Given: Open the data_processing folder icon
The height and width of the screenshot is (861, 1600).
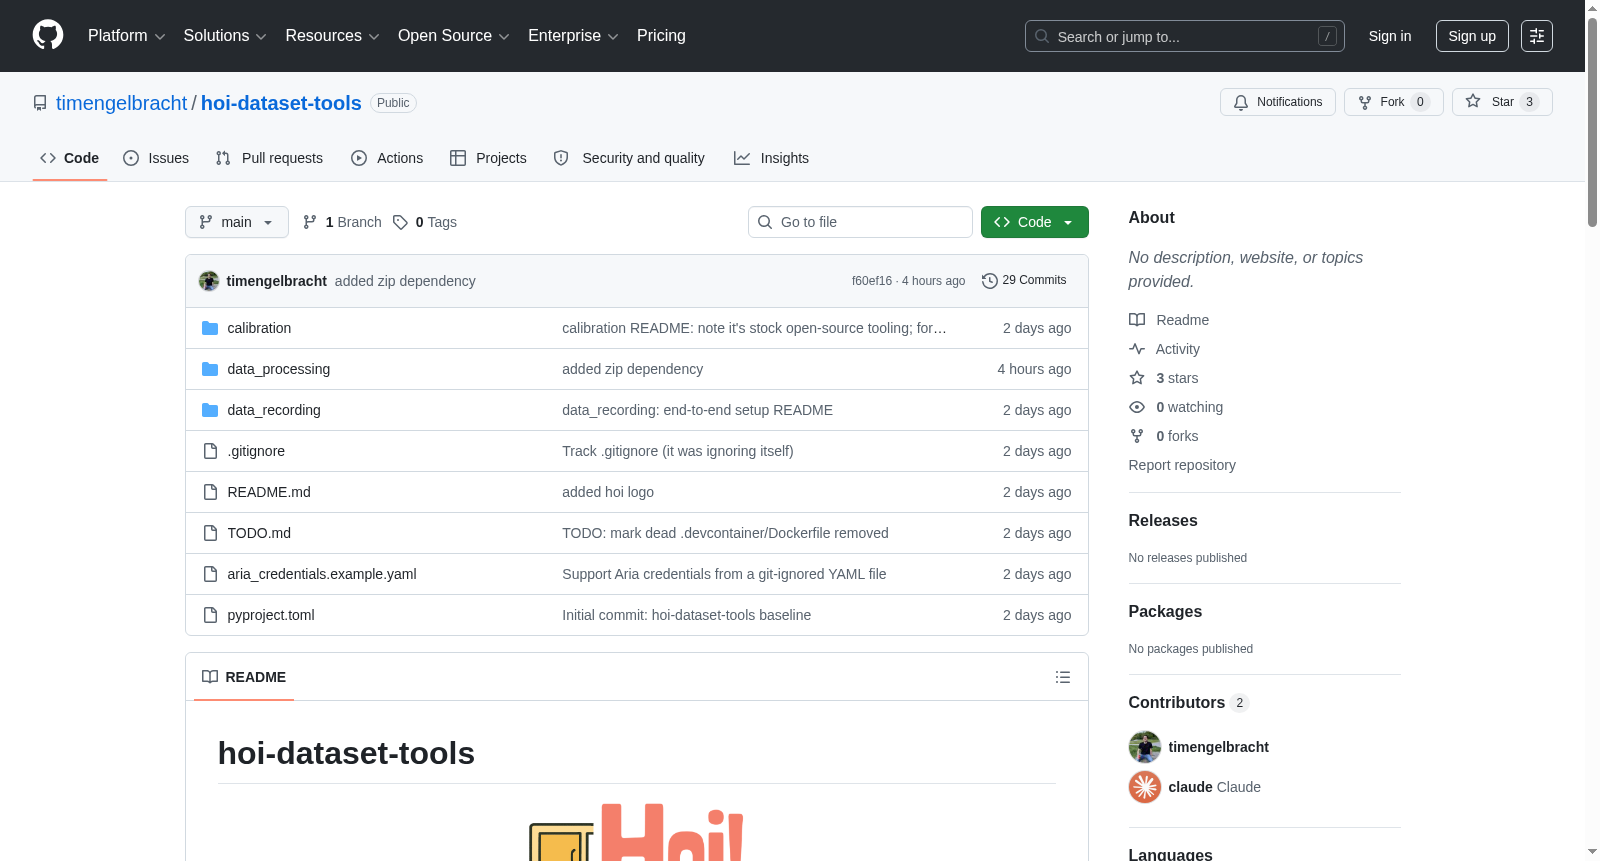Looking at the screenshot, I should pos(210,369).
